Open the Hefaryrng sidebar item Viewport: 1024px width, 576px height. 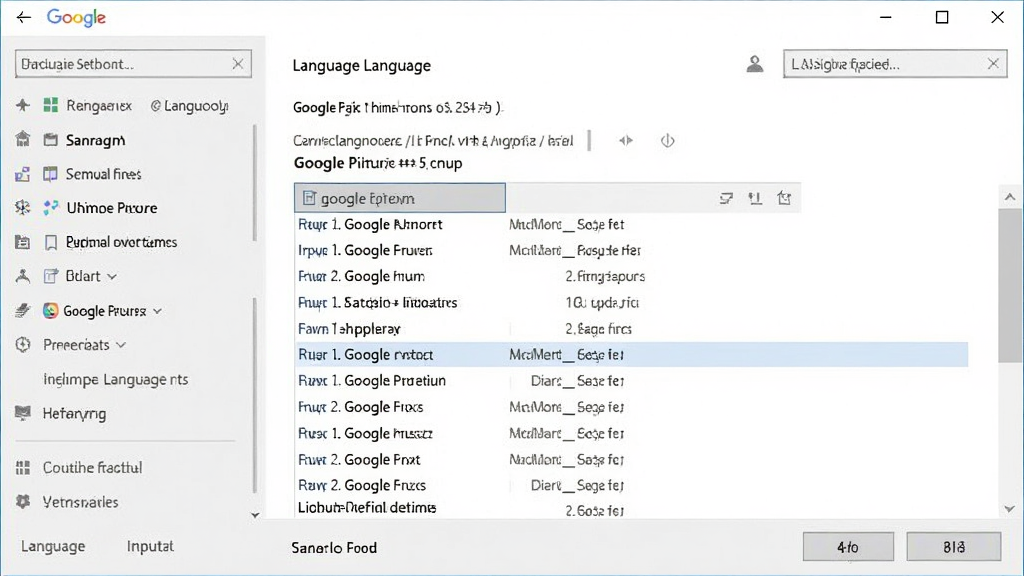tap(74, 414)
